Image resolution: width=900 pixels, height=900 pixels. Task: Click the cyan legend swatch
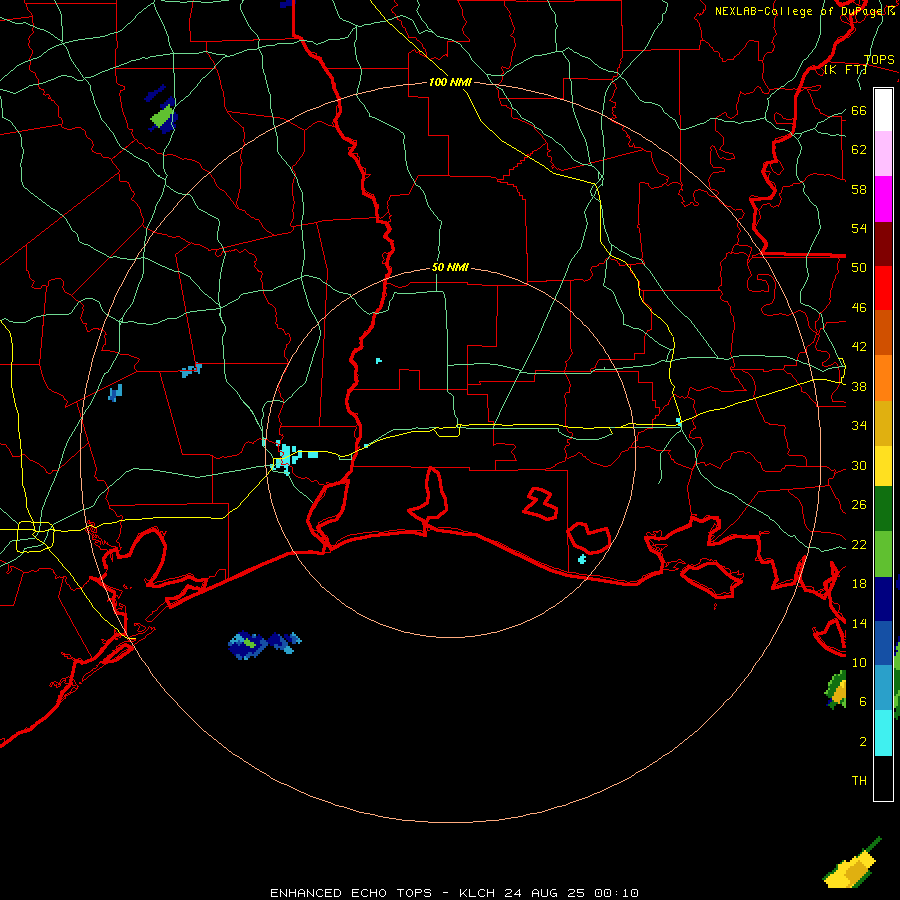coord(883,733)
